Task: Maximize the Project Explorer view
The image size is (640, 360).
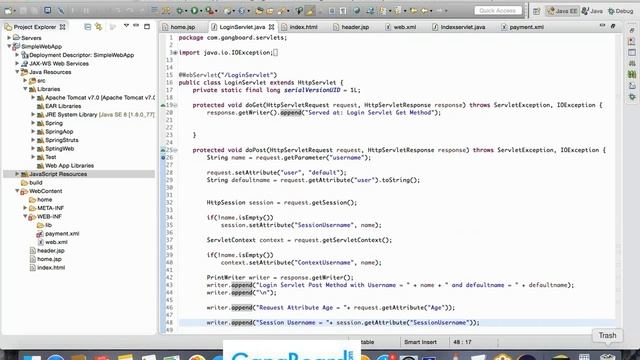Action: click(x=147, y=27)
